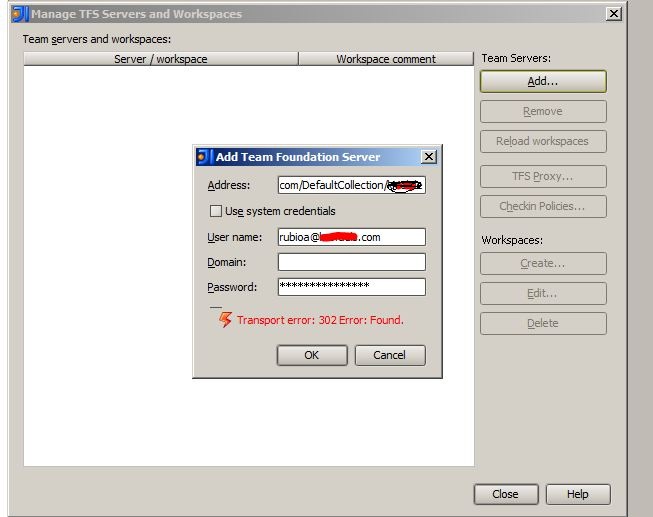Confirm the server with the OK button

pyautogui.click(x=312, y=355)
